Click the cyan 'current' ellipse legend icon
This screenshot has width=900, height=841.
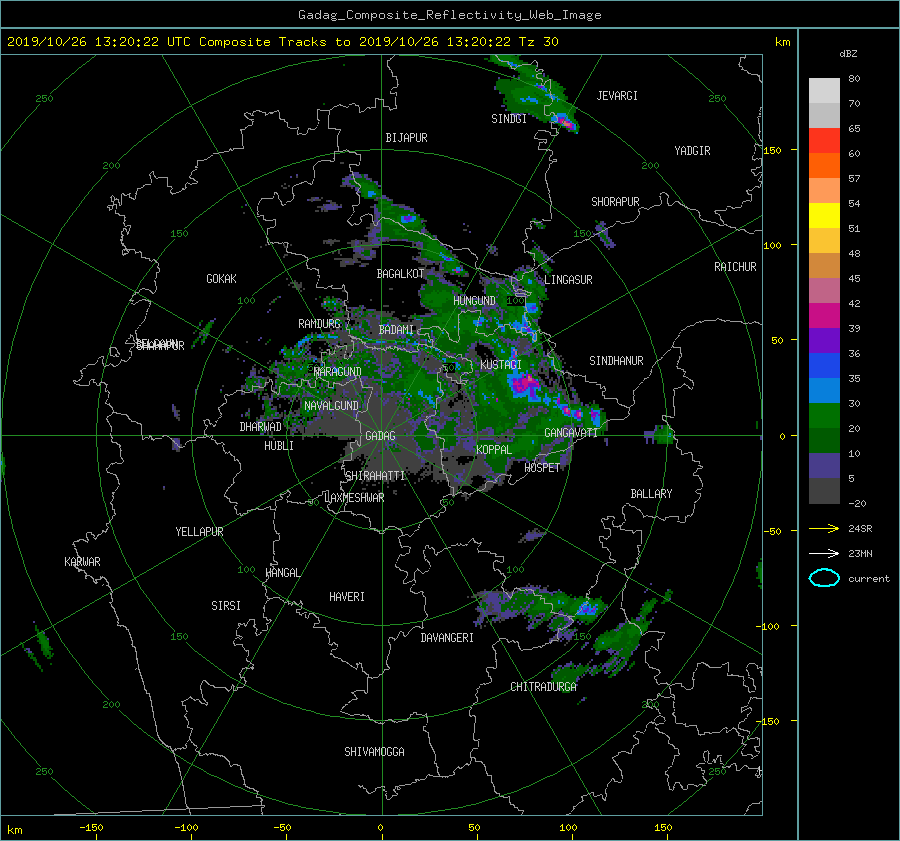click(824, 578)
